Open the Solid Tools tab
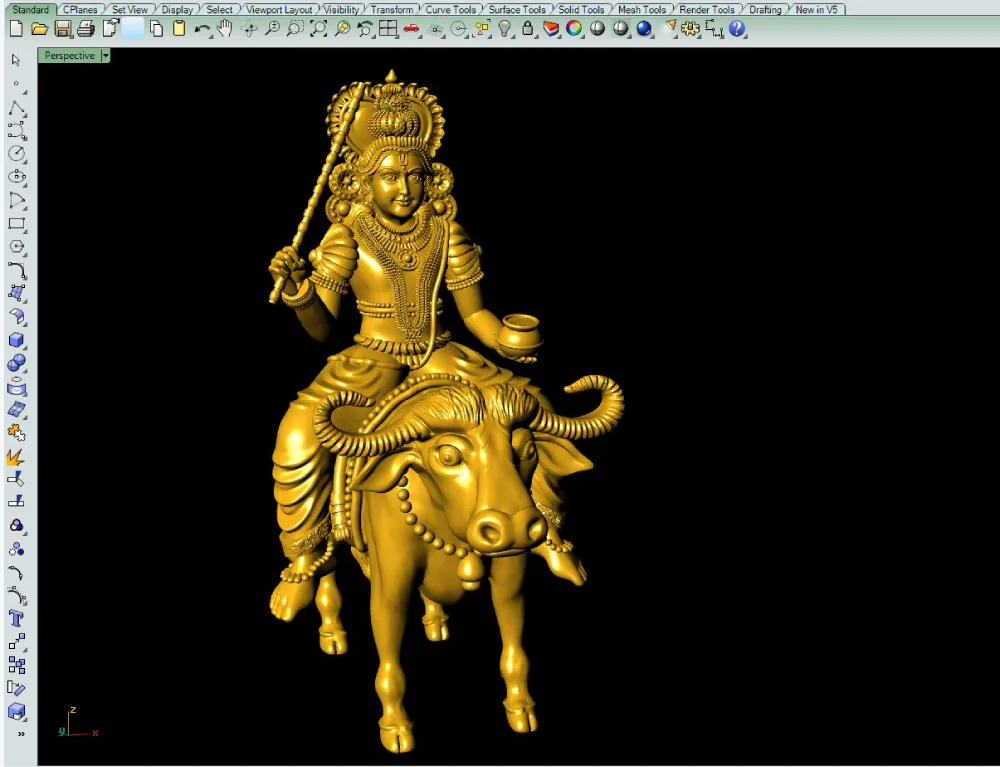This screenshot has height=767, width=1000. 581,10
